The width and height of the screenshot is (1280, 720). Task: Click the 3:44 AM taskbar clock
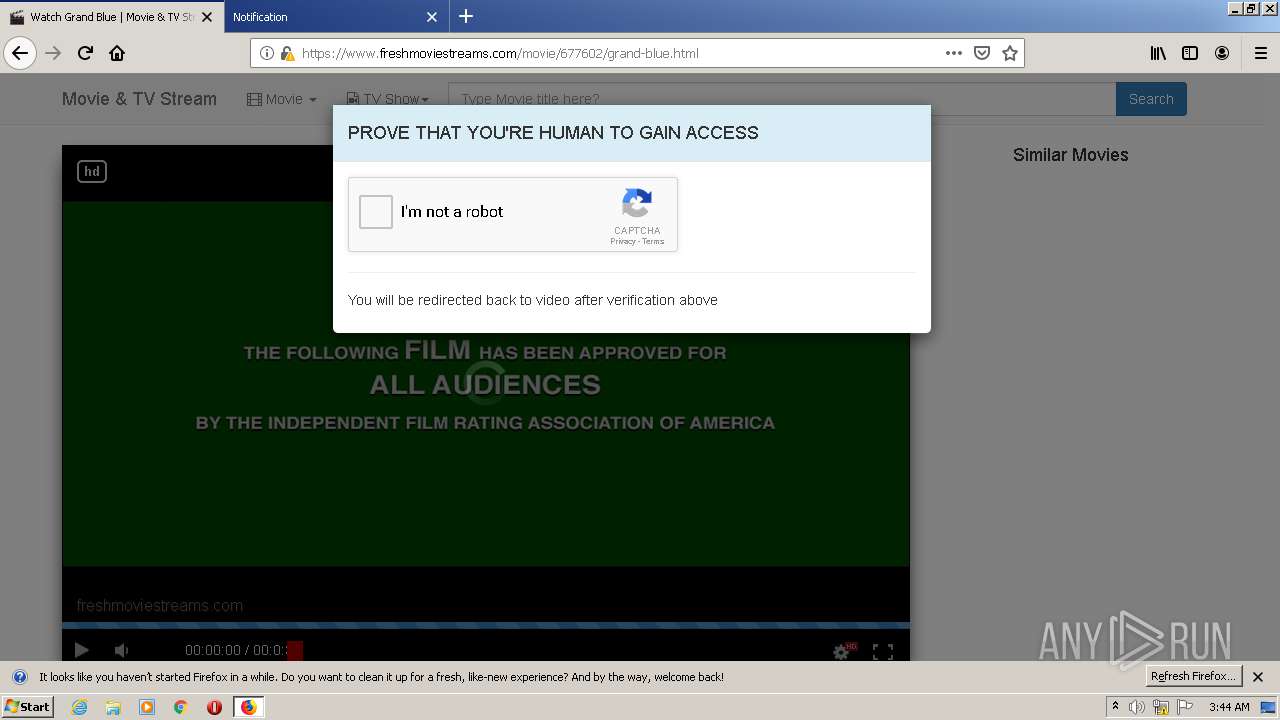click(1229, 707)
